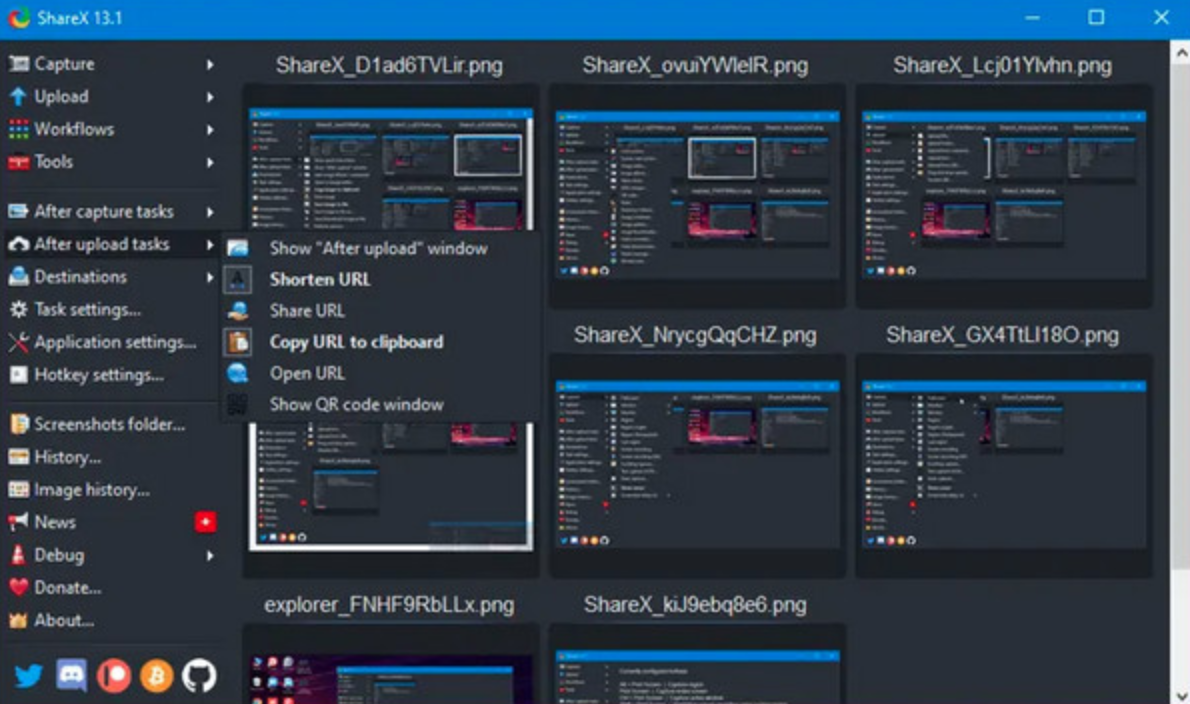Toggle the Share URL icon

click(238, 310)
